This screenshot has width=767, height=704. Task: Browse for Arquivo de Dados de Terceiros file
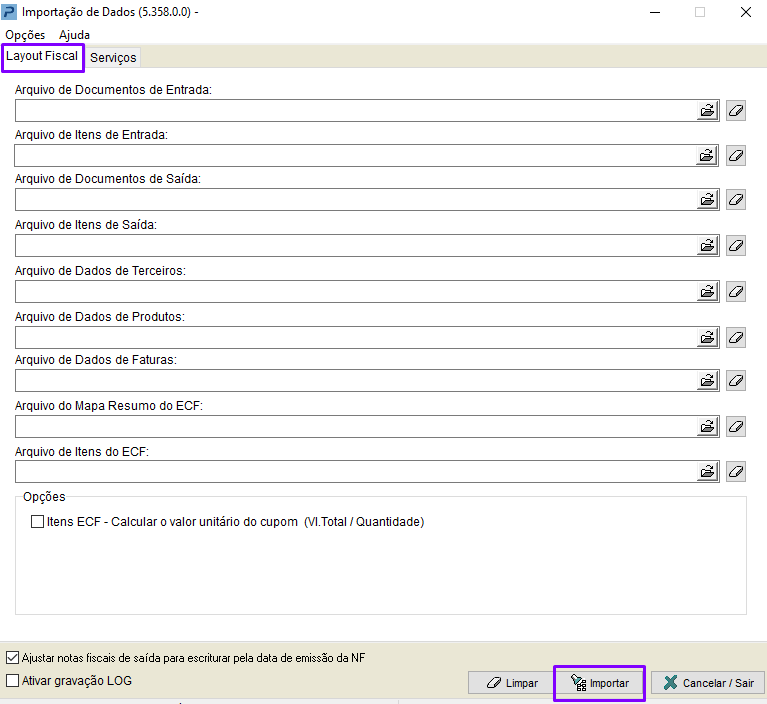pyautogui.click(x=707, y=292)
